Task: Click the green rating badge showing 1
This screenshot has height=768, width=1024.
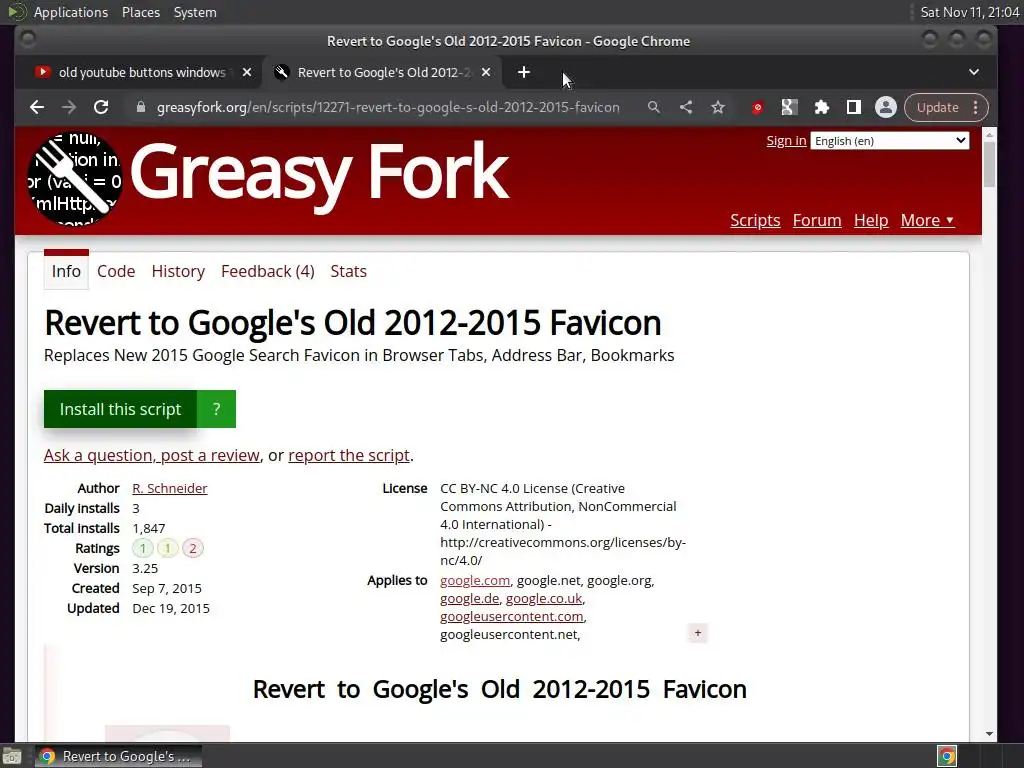Action: coord(142,548)
